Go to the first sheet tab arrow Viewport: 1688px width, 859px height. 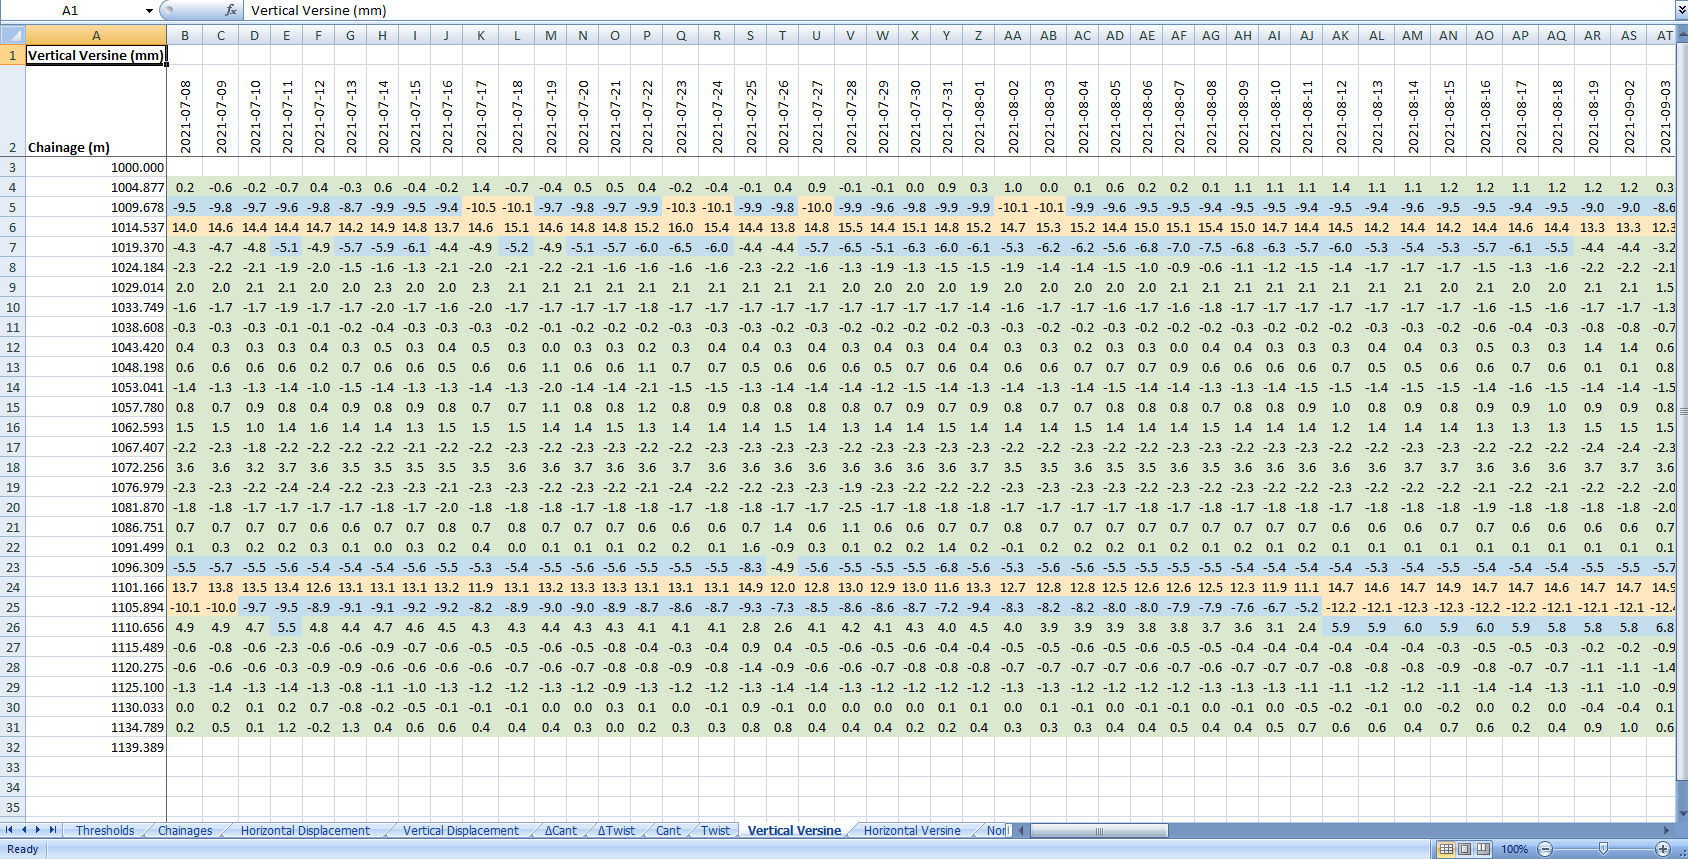click(x=9, y=830)
